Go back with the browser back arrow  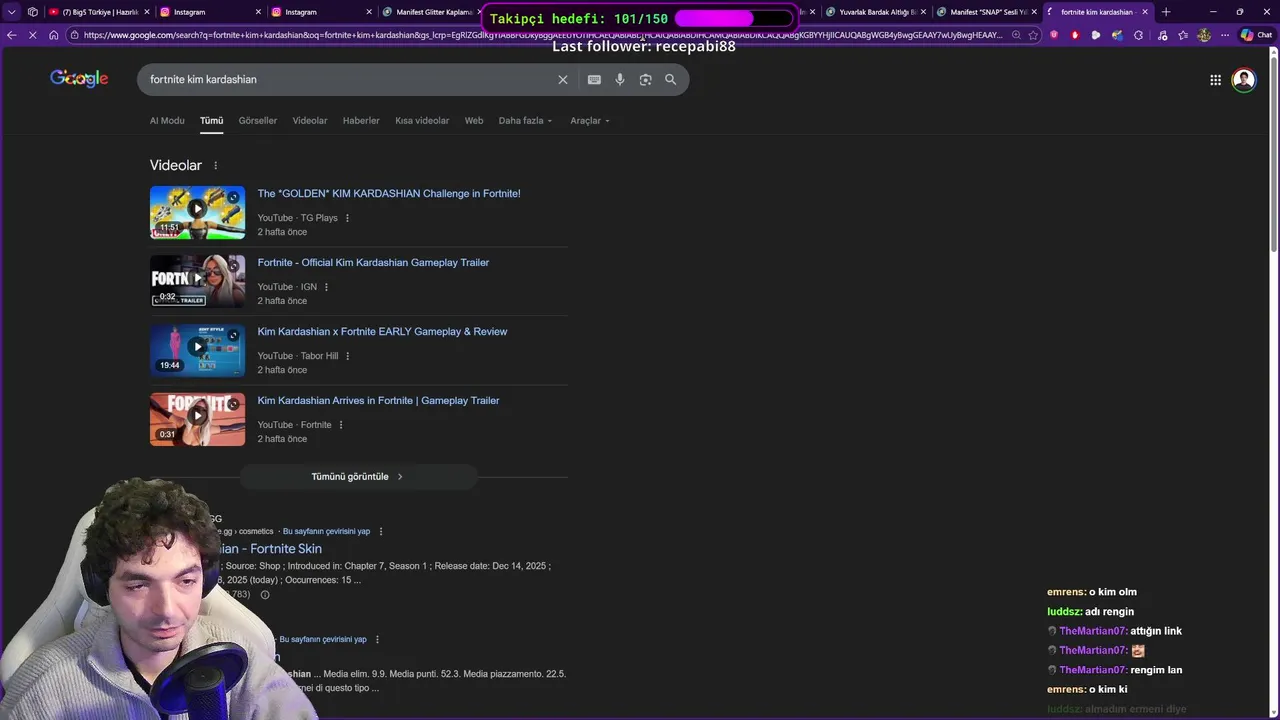[11, 35]
